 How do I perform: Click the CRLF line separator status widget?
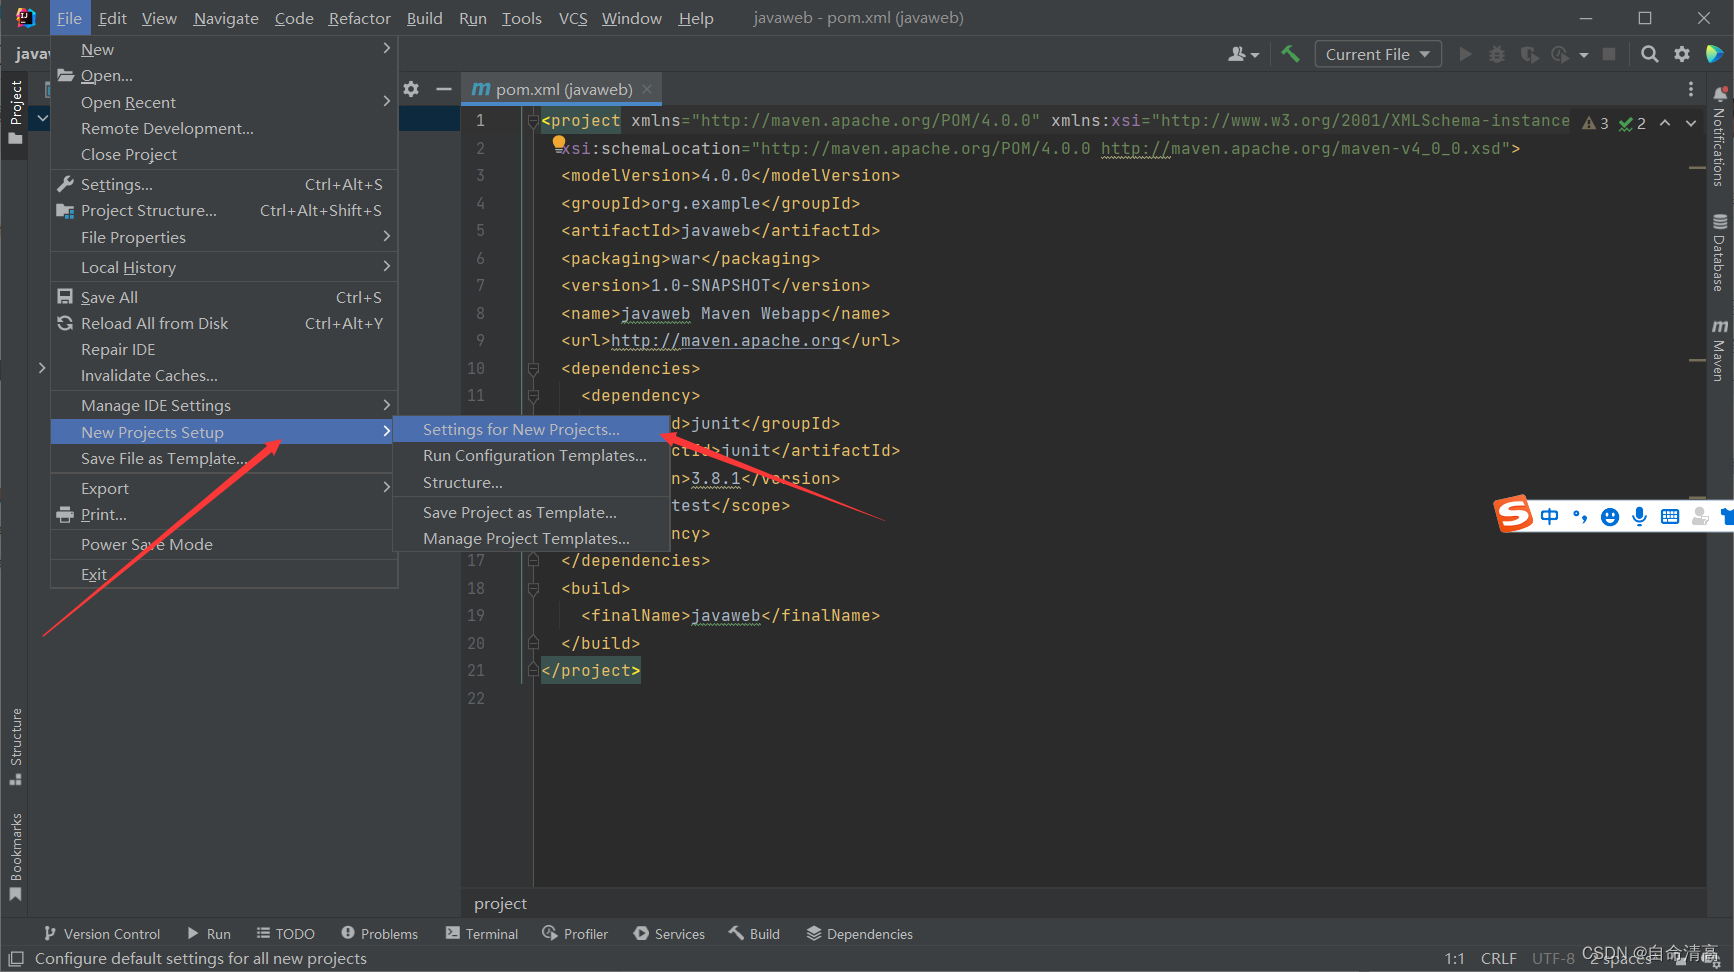[1498, 958]
